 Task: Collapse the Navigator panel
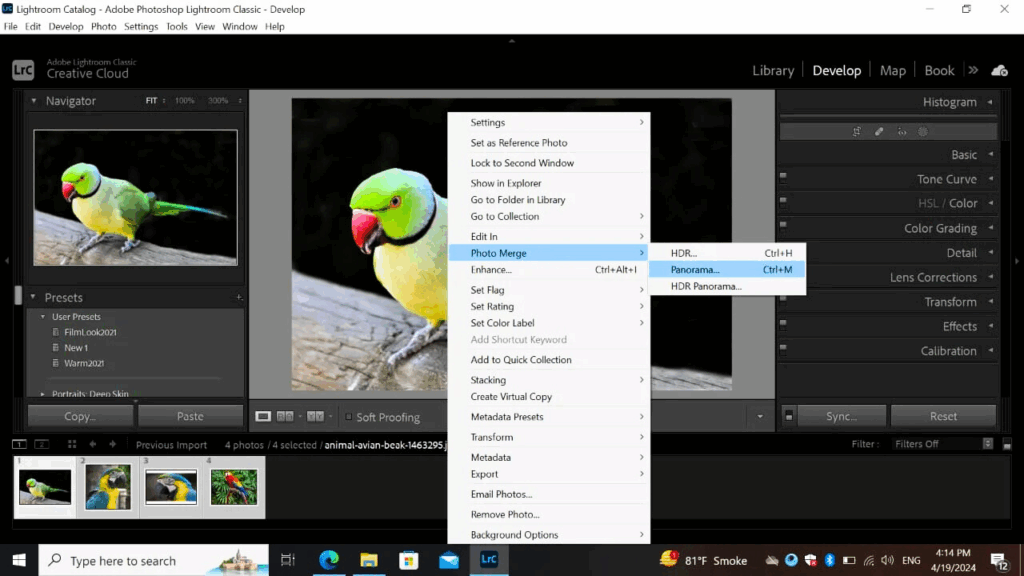[34, 101]
